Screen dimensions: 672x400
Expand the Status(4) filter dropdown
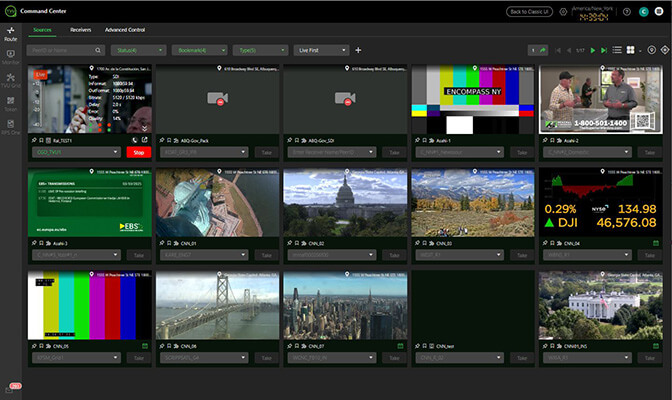tap(138, 51)
